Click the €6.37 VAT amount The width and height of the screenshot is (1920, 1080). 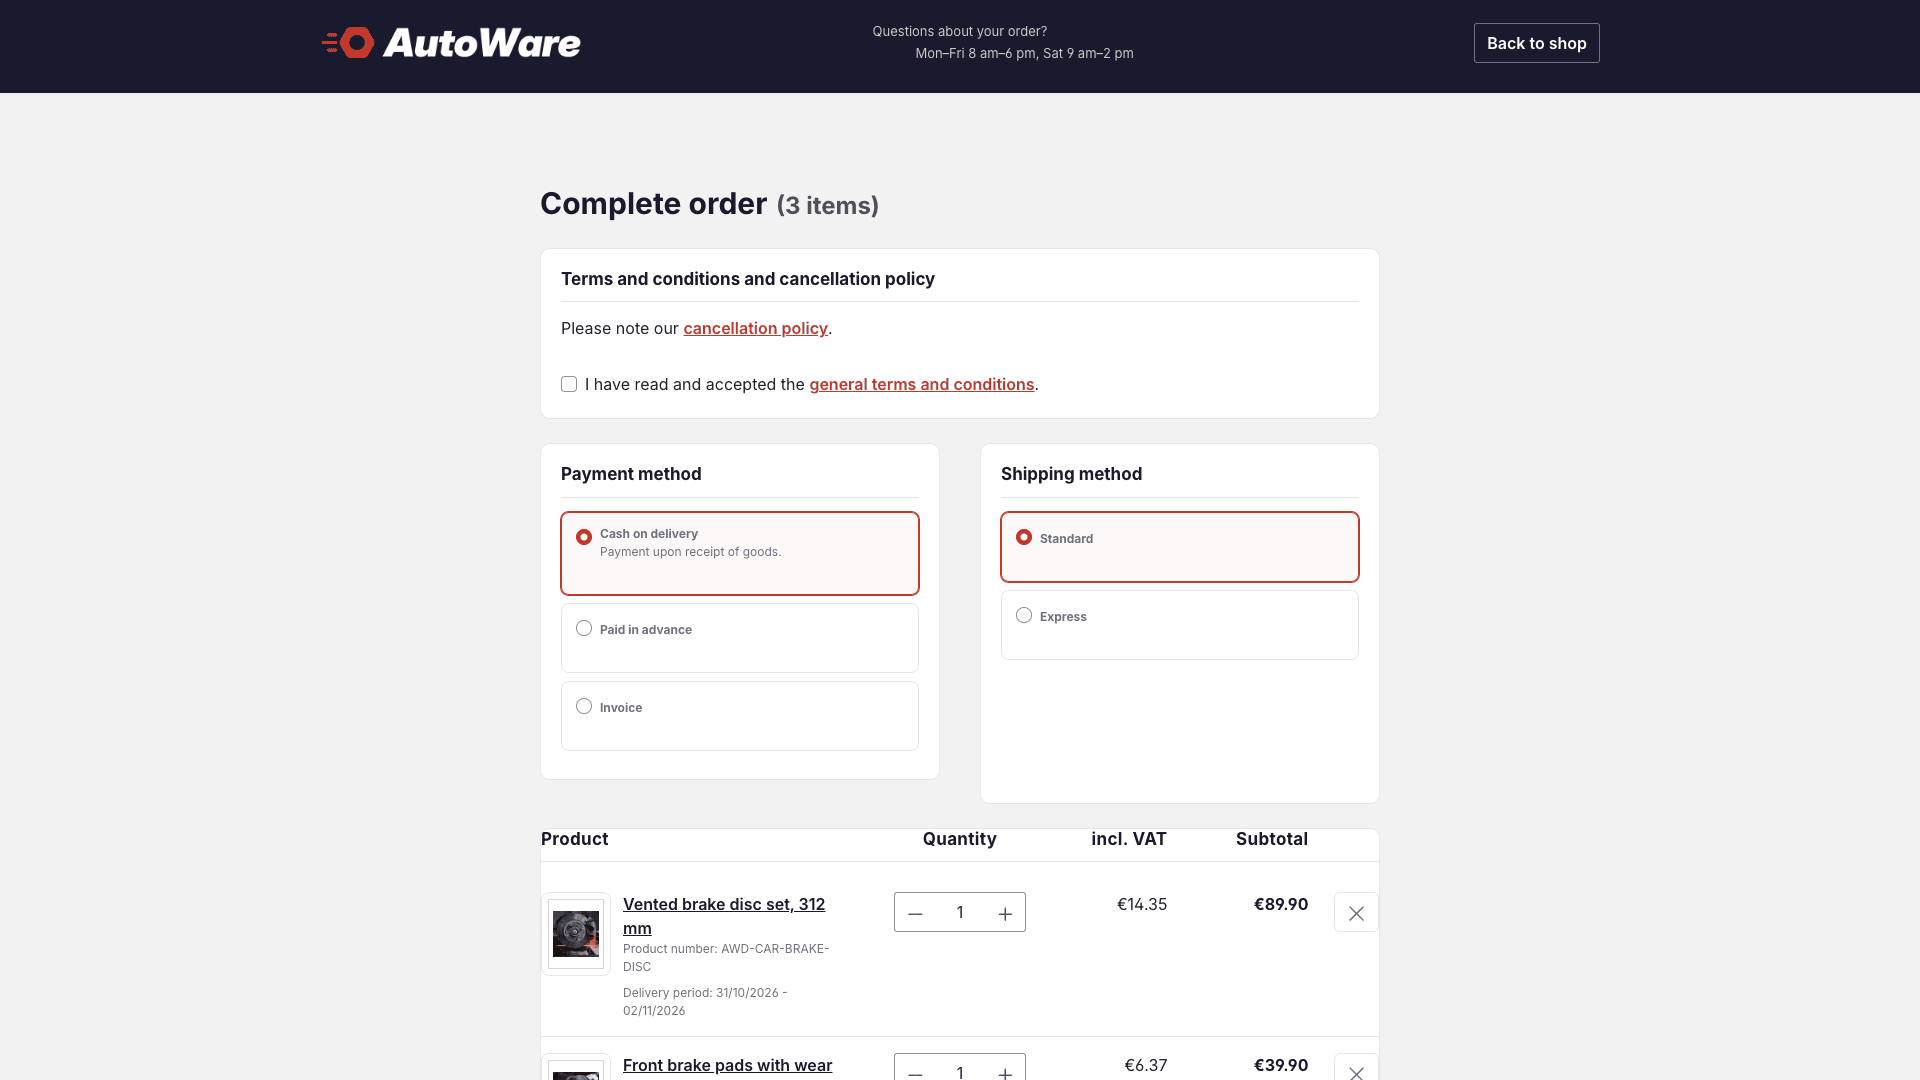click(1146, 1065)
